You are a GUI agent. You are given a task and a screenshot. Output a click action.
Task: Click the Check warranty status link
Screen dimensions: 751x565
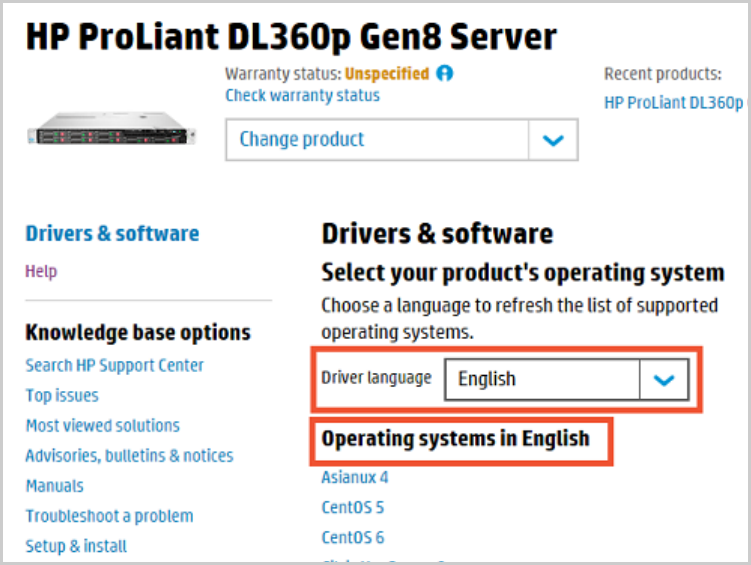click(302, 96)
